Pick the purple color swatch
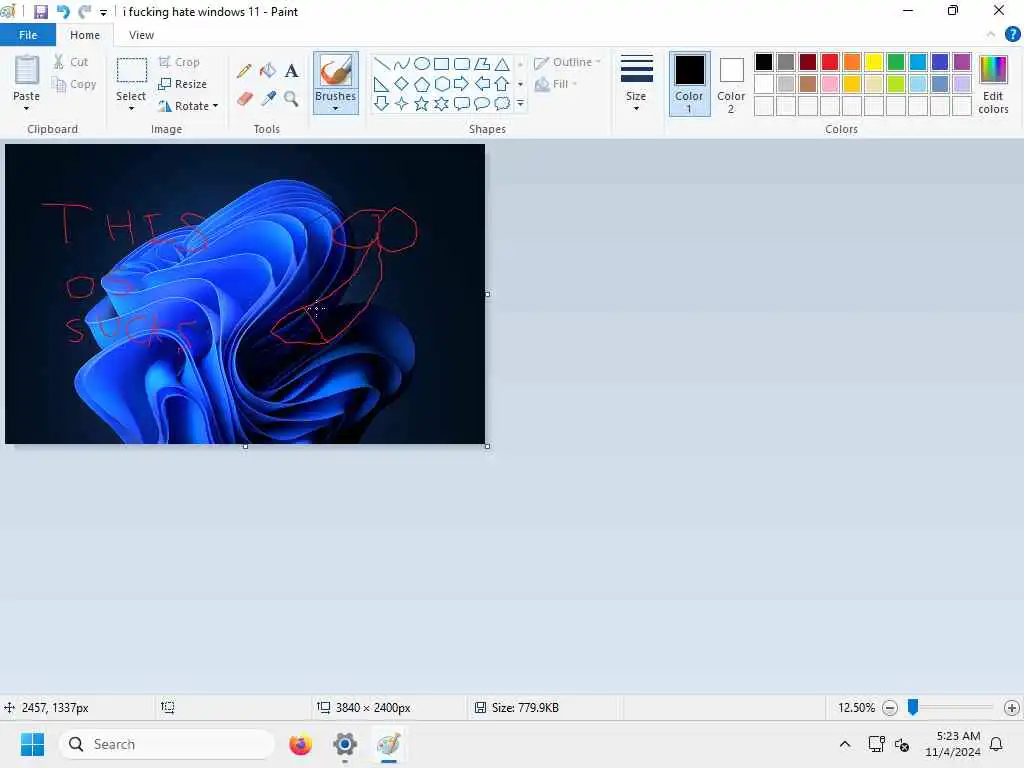Viewport: 1024px width, 768px height. click(962, 62)
